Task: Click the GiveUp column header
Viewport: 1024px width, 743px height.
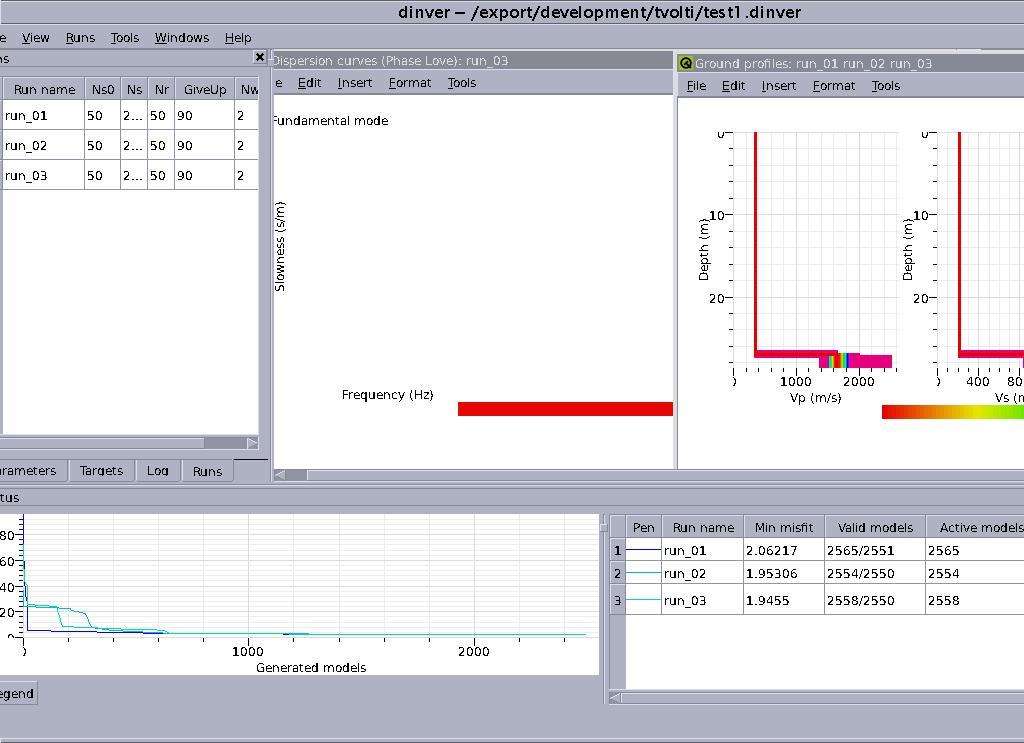Action: 204,90
